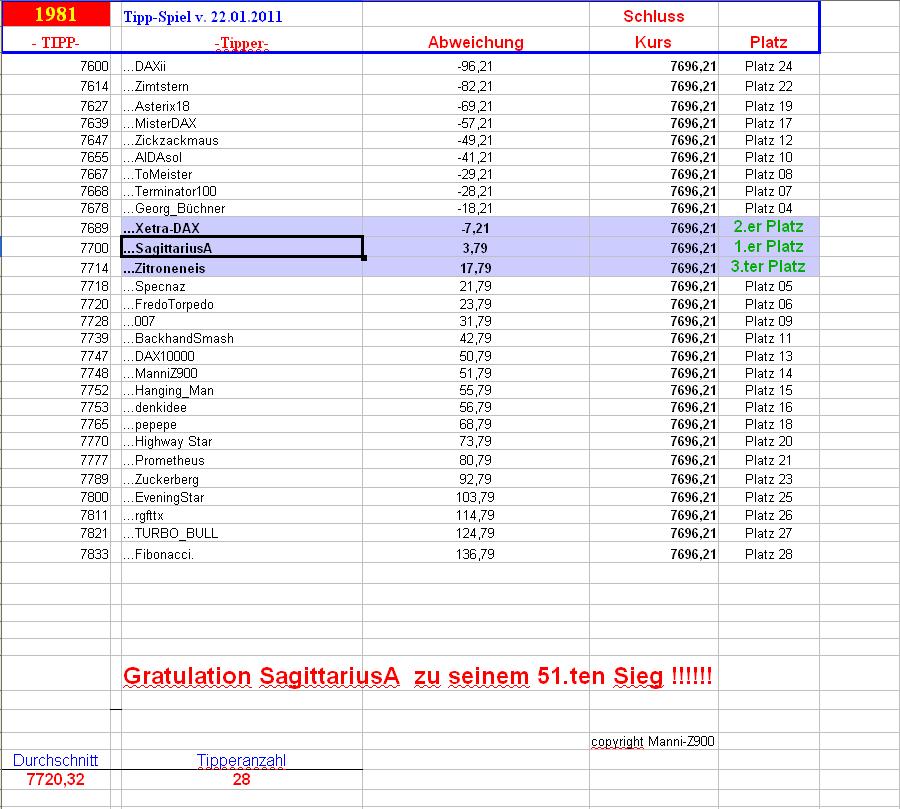
Task: Click the fill handle of the SagittariusA cell
Action: pos(364,258)
